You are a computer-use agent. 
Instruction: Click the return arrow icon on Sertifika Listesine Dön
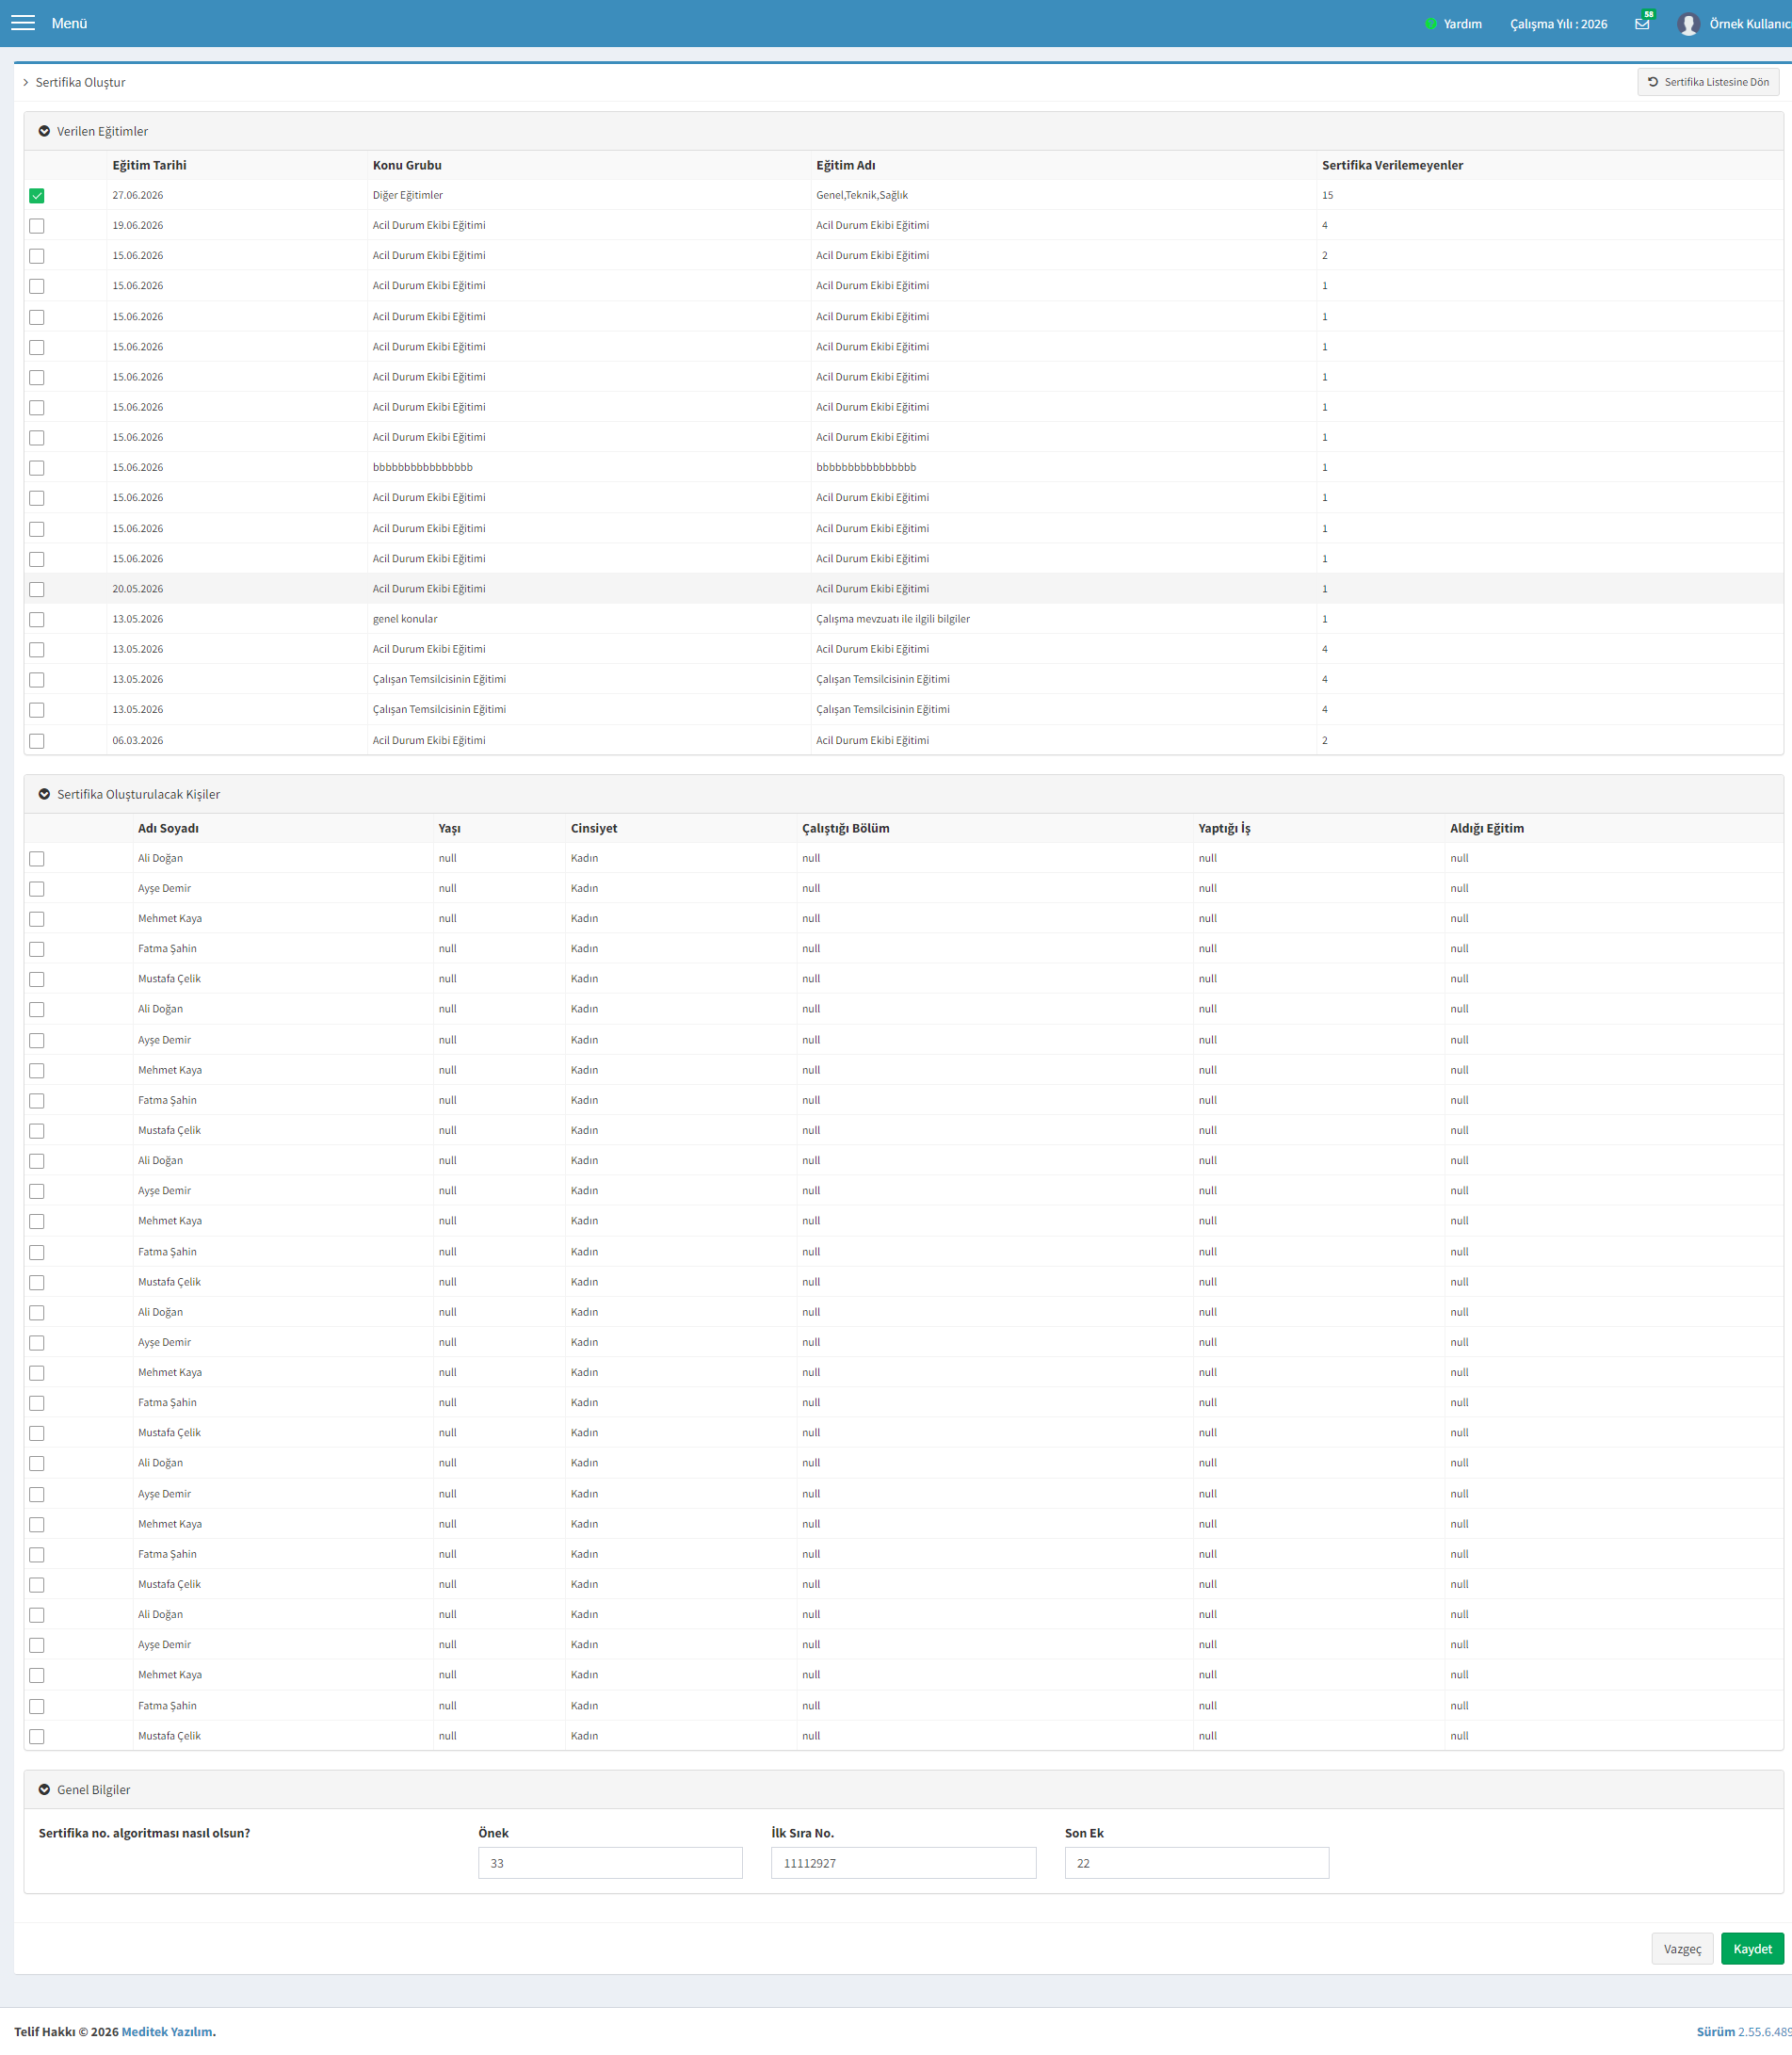(x=1653, y=82)
